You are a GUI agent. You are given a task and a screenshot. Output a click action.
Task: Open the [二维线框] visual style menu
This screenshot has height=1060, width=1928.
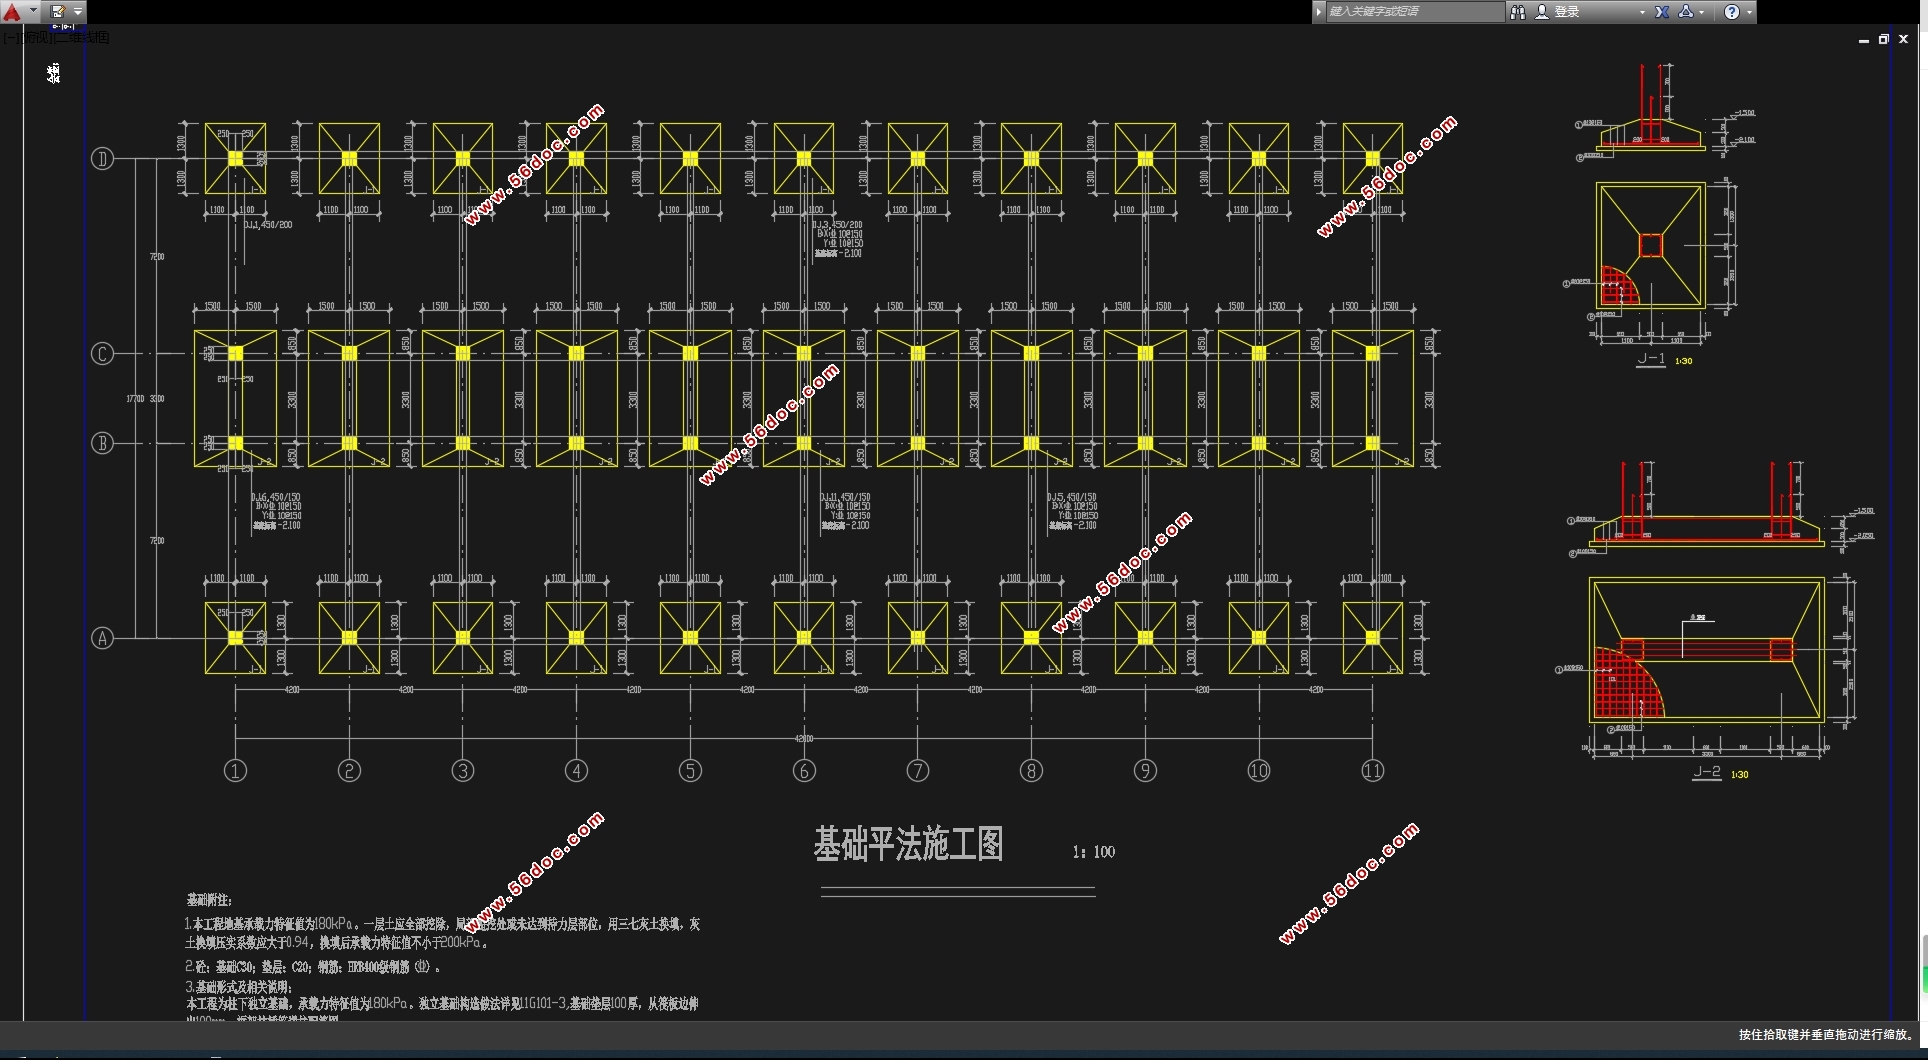click(81, 37)
